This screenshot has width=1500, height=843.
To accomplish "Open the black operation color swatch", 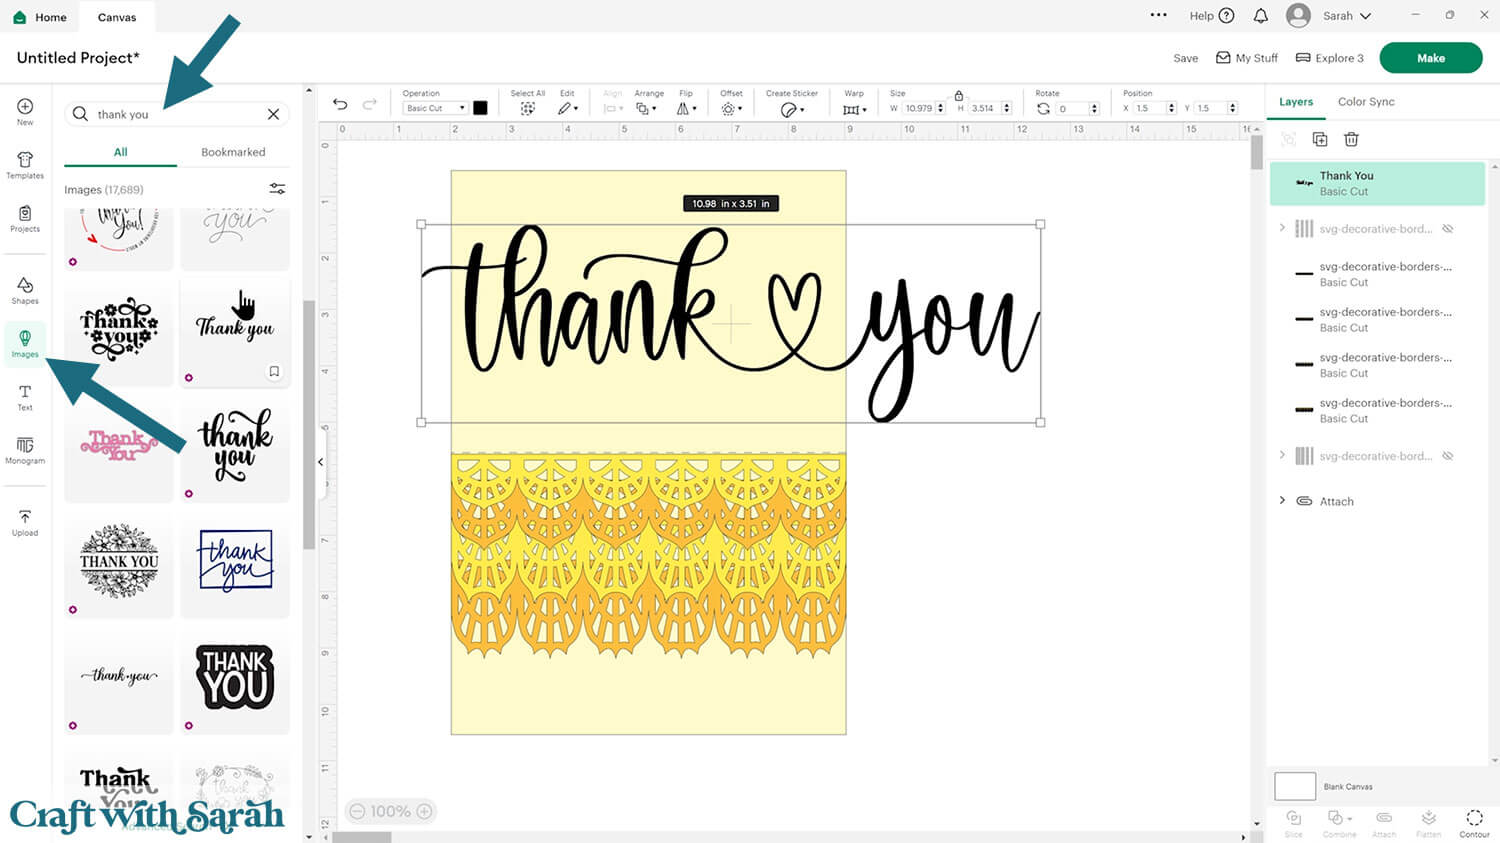I will 480,108.
